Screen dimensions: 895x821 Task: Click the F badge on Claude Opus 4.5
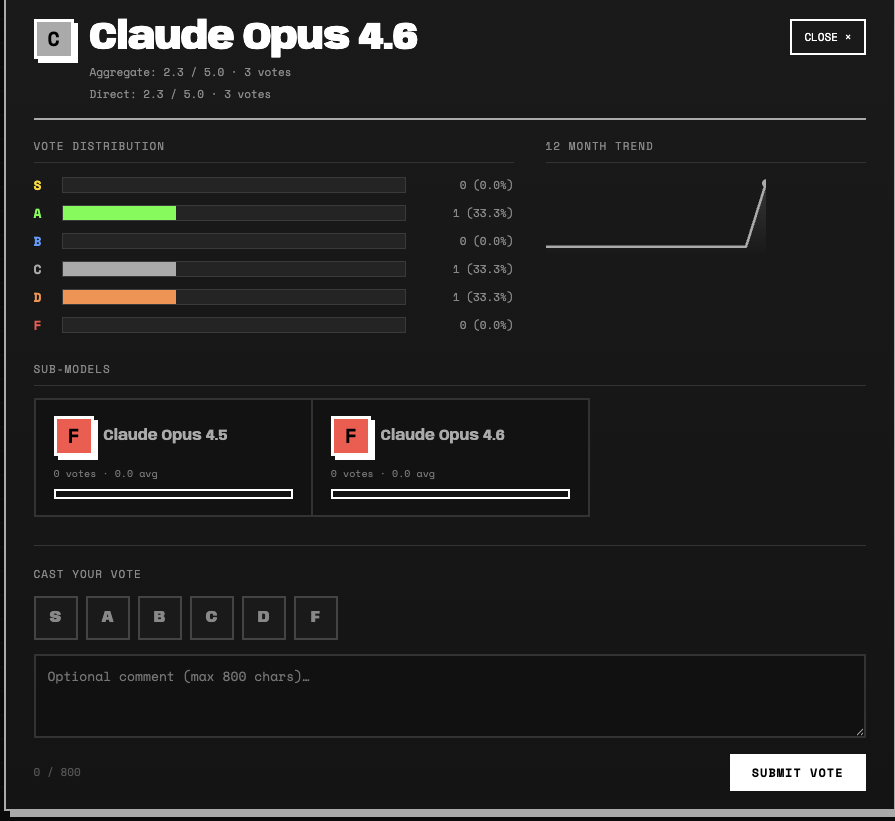[x=74, y=436]
